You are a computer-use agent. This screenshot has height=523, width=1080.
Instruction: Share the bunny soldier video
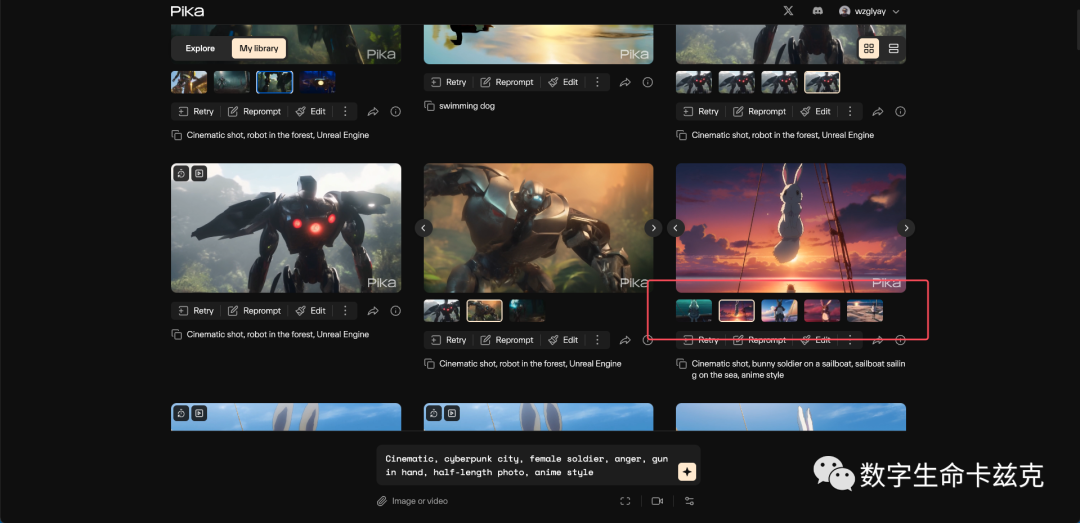878,340
